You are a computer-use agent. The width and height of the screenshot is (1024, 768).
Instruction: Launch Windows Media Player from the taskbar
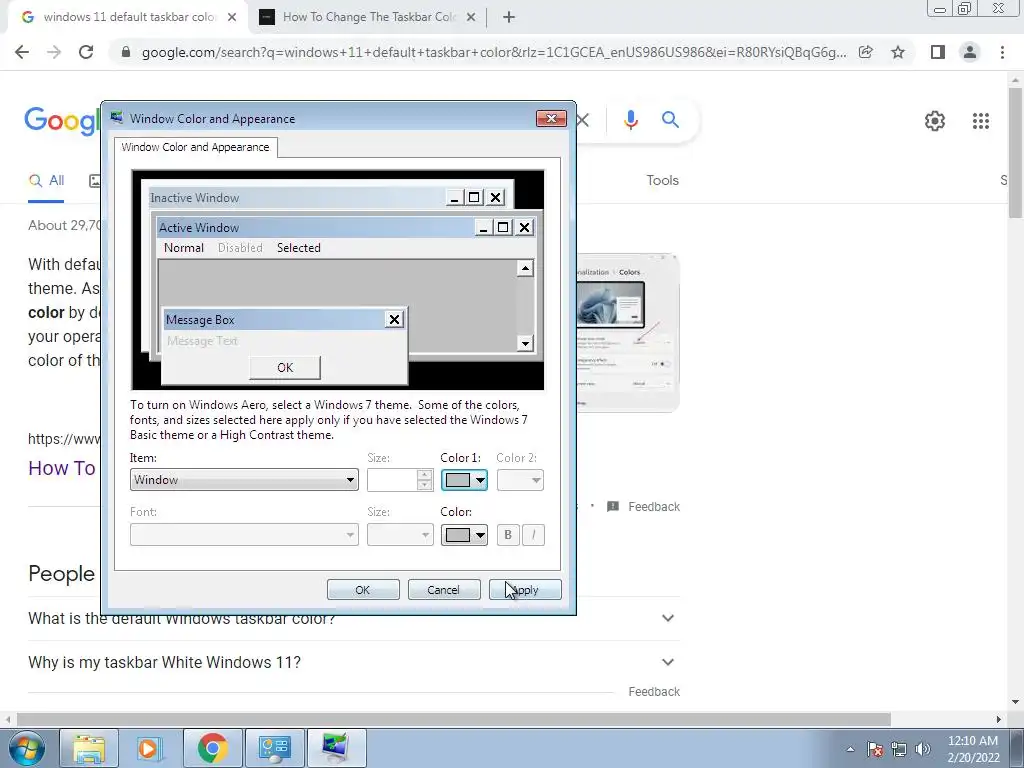pyautogui.click(x=150, y=748)
